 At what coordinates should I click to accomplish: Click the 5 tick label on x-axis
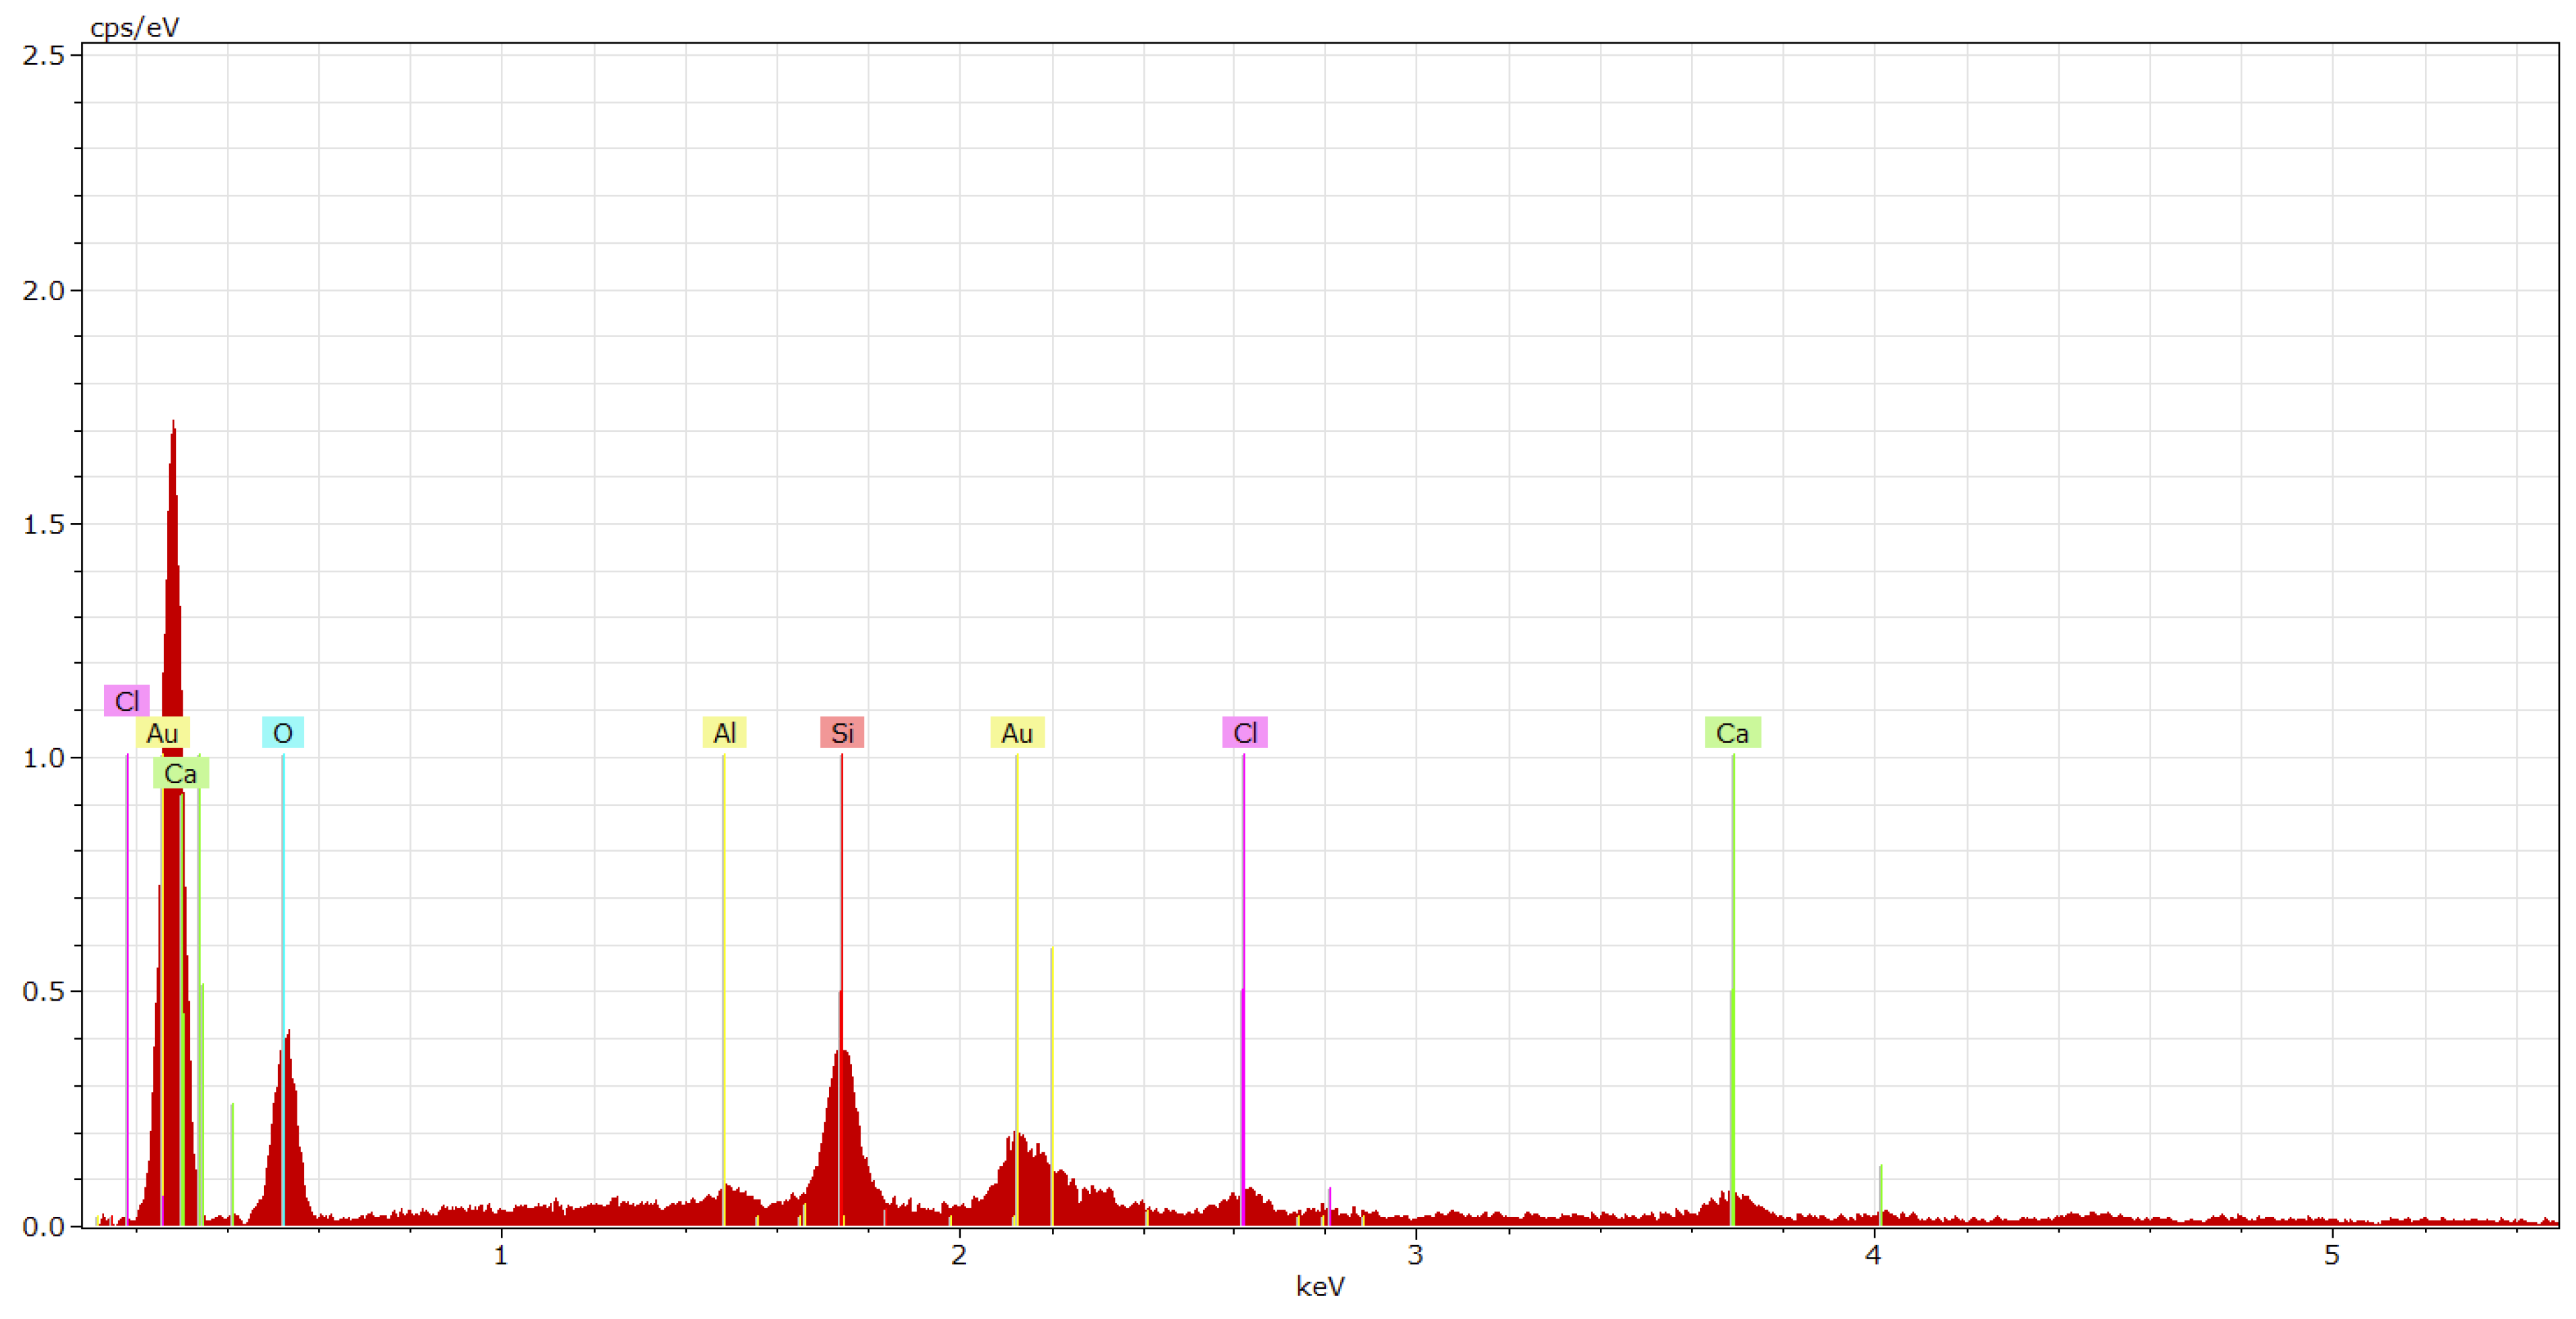[2331, 1256]
